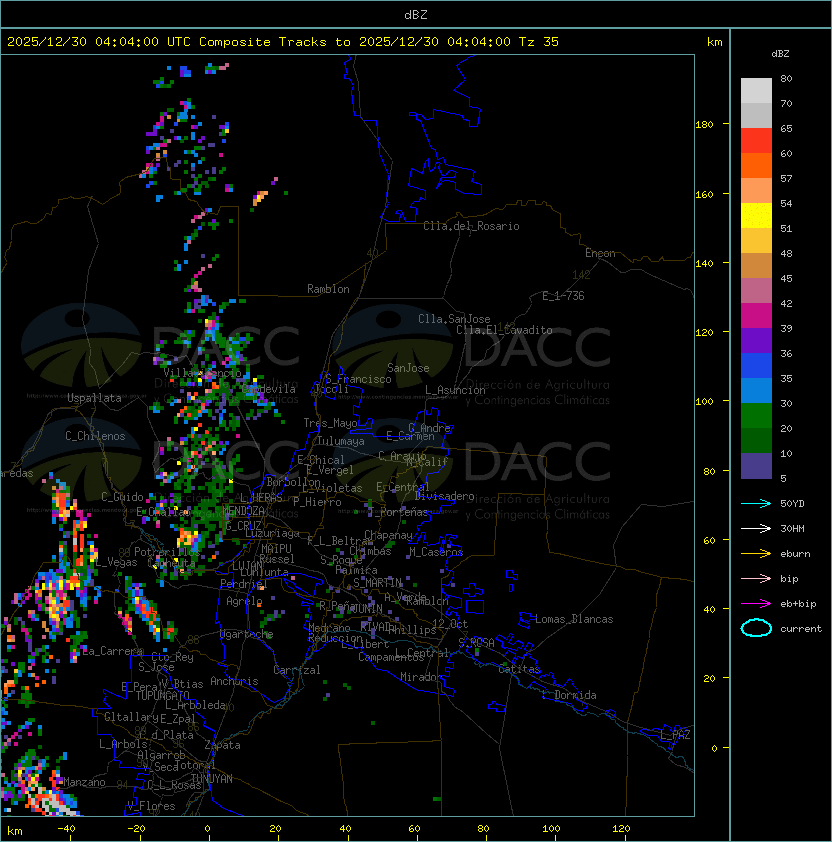Screen dimensions: 832x842
Task: Click the Clla.SanJose label
Action: coord(454,319)
